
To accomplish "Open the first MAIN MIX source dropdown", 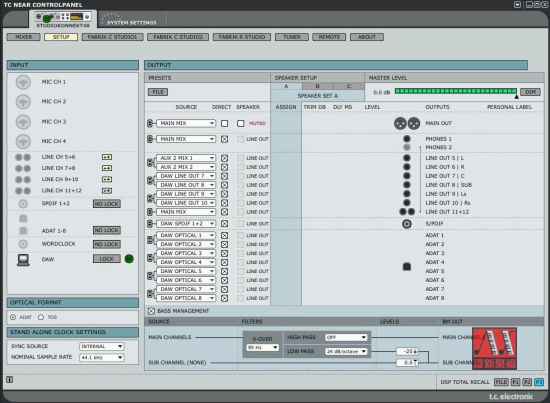I will [186, 123].
